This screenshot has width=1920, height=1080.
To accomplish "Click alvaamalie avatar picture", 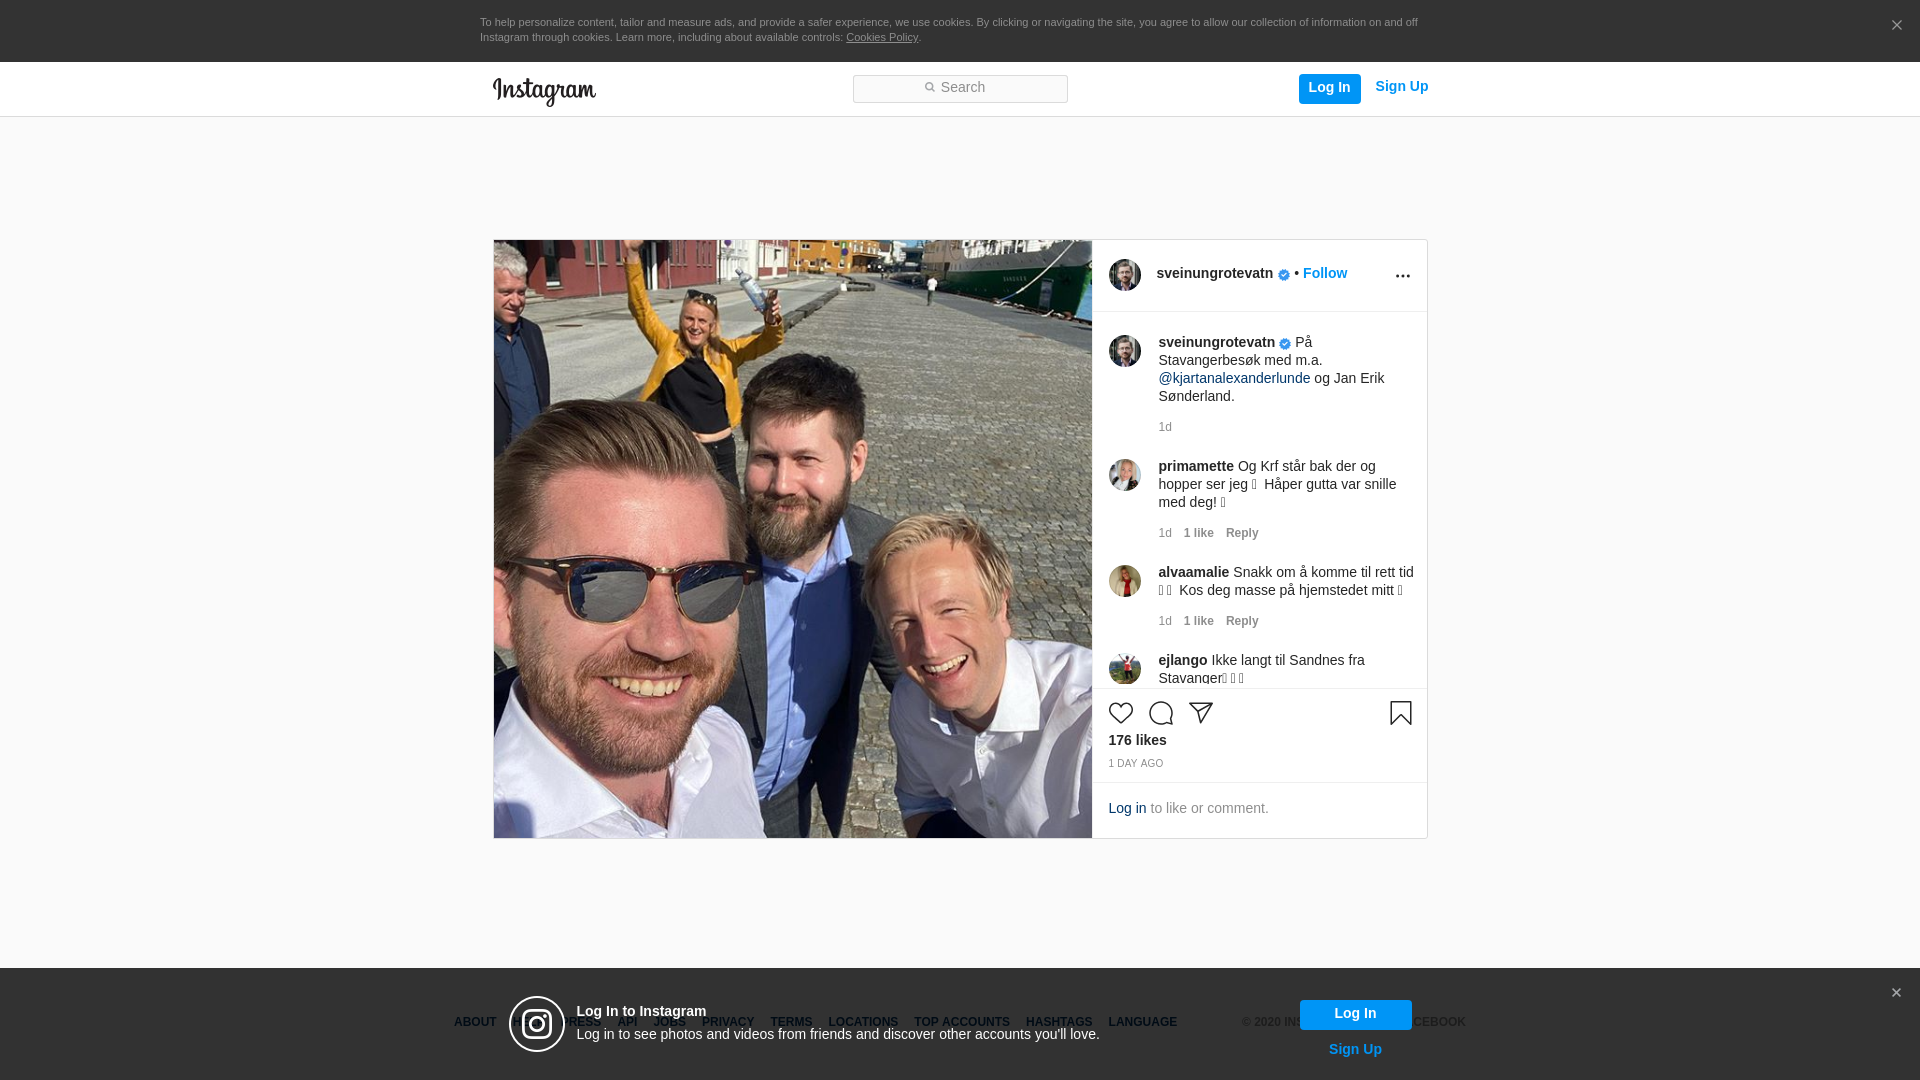I will pos(1124,581).
